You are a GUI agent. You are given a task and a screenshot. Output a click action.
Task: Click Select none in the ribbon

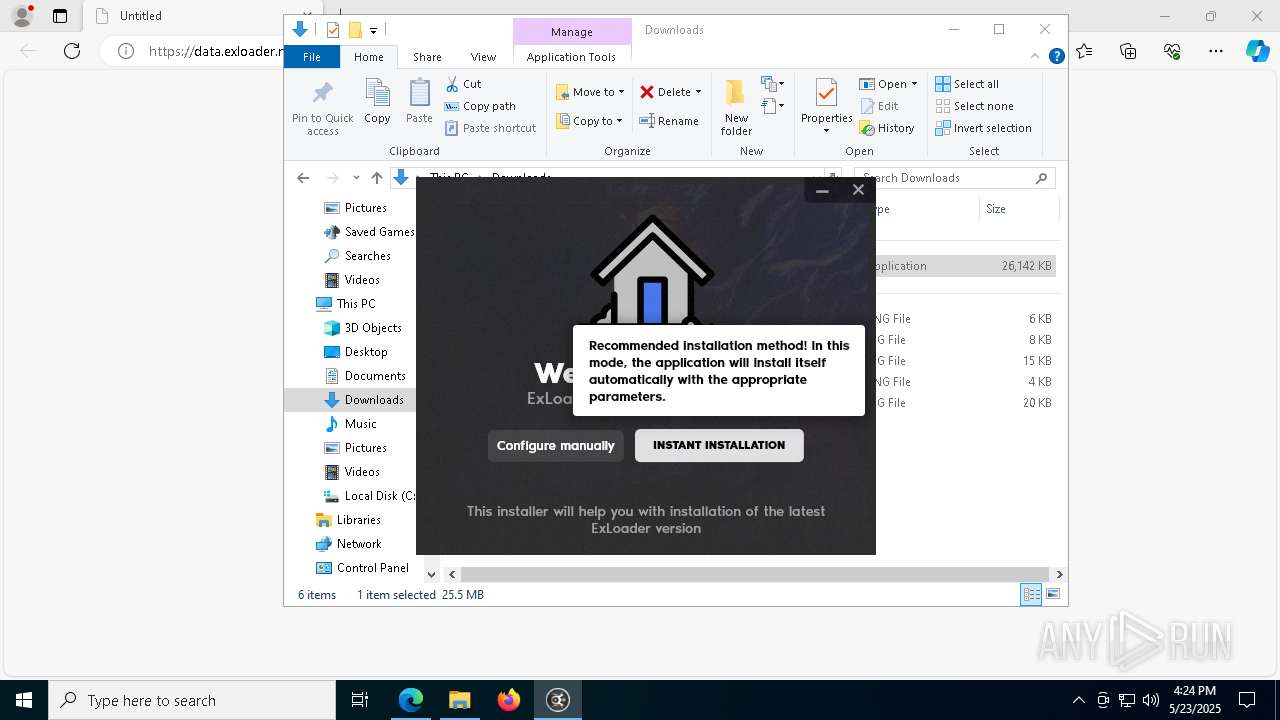[x=974, y=106]
